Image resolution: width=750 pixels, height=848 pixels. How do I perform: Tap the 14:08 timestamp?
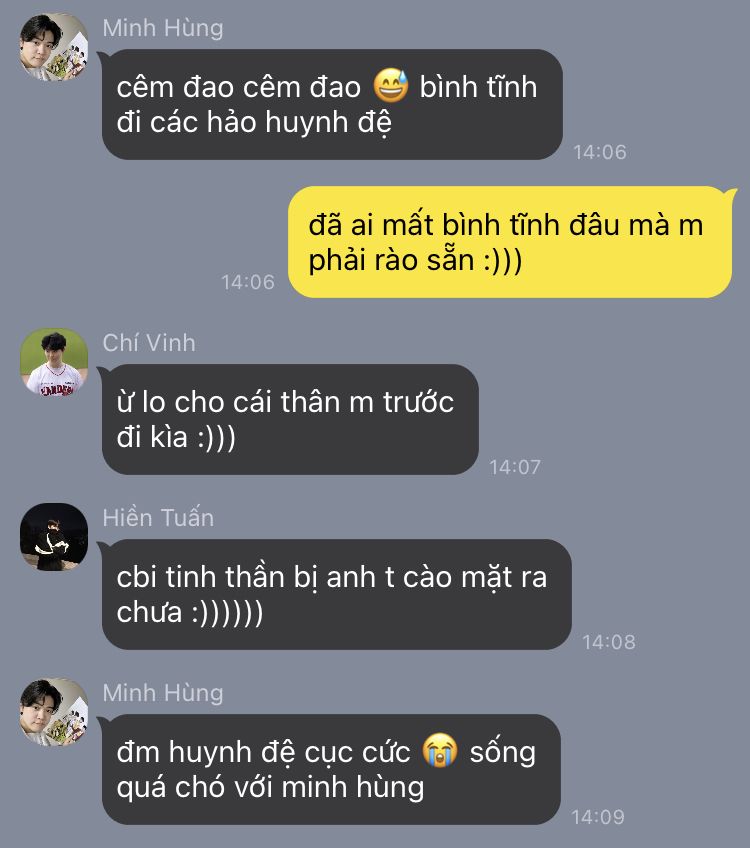(609, 642)
